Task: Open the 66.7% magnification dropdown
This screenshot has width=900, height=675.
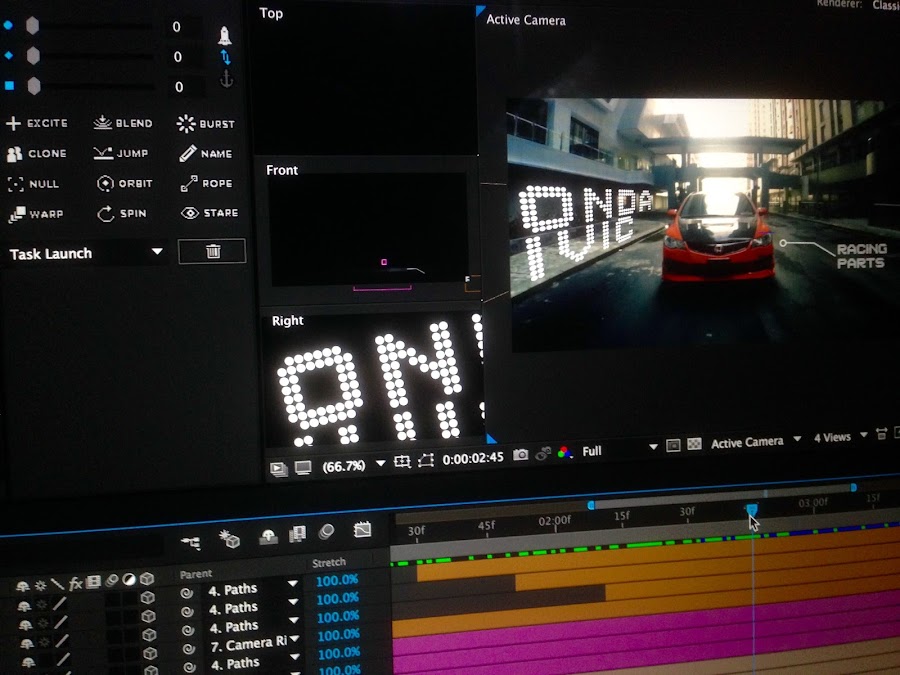Action: (x=354, y=465)
